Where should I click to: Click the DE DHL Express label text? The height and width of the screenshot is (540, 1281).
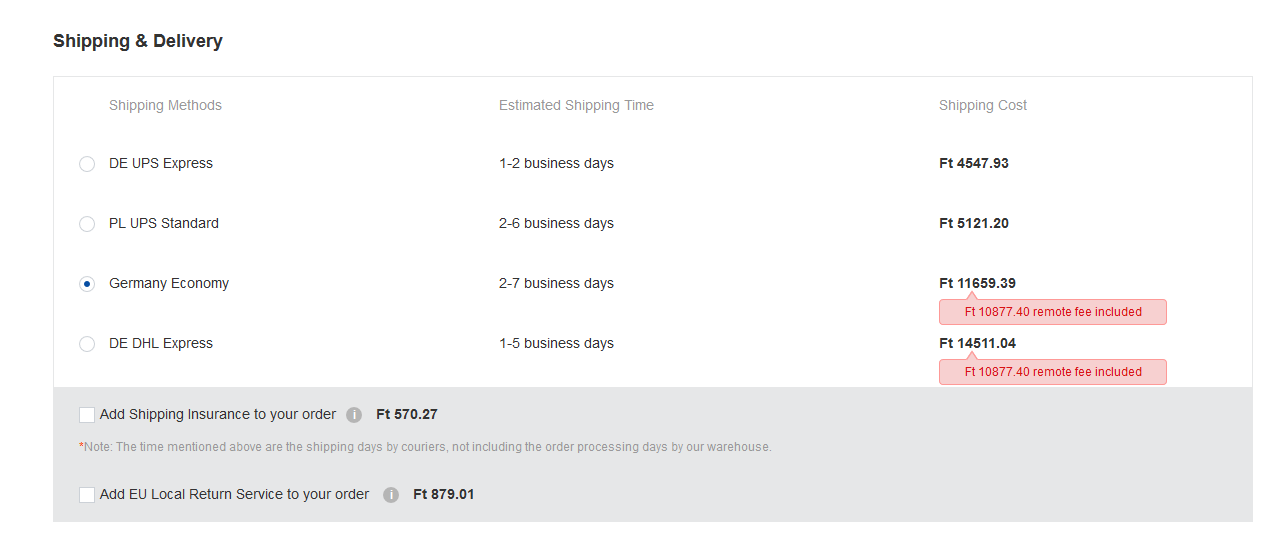tap(161, 343)
